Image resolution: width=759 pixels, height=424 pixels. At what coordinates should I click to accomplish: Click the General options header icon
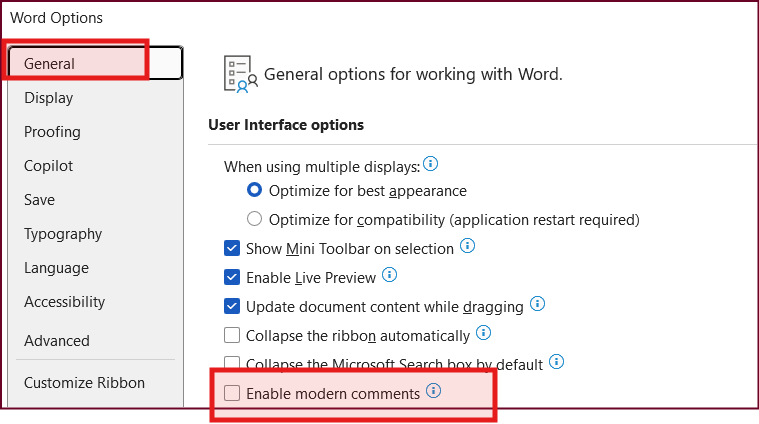click(x=240, y=74)
